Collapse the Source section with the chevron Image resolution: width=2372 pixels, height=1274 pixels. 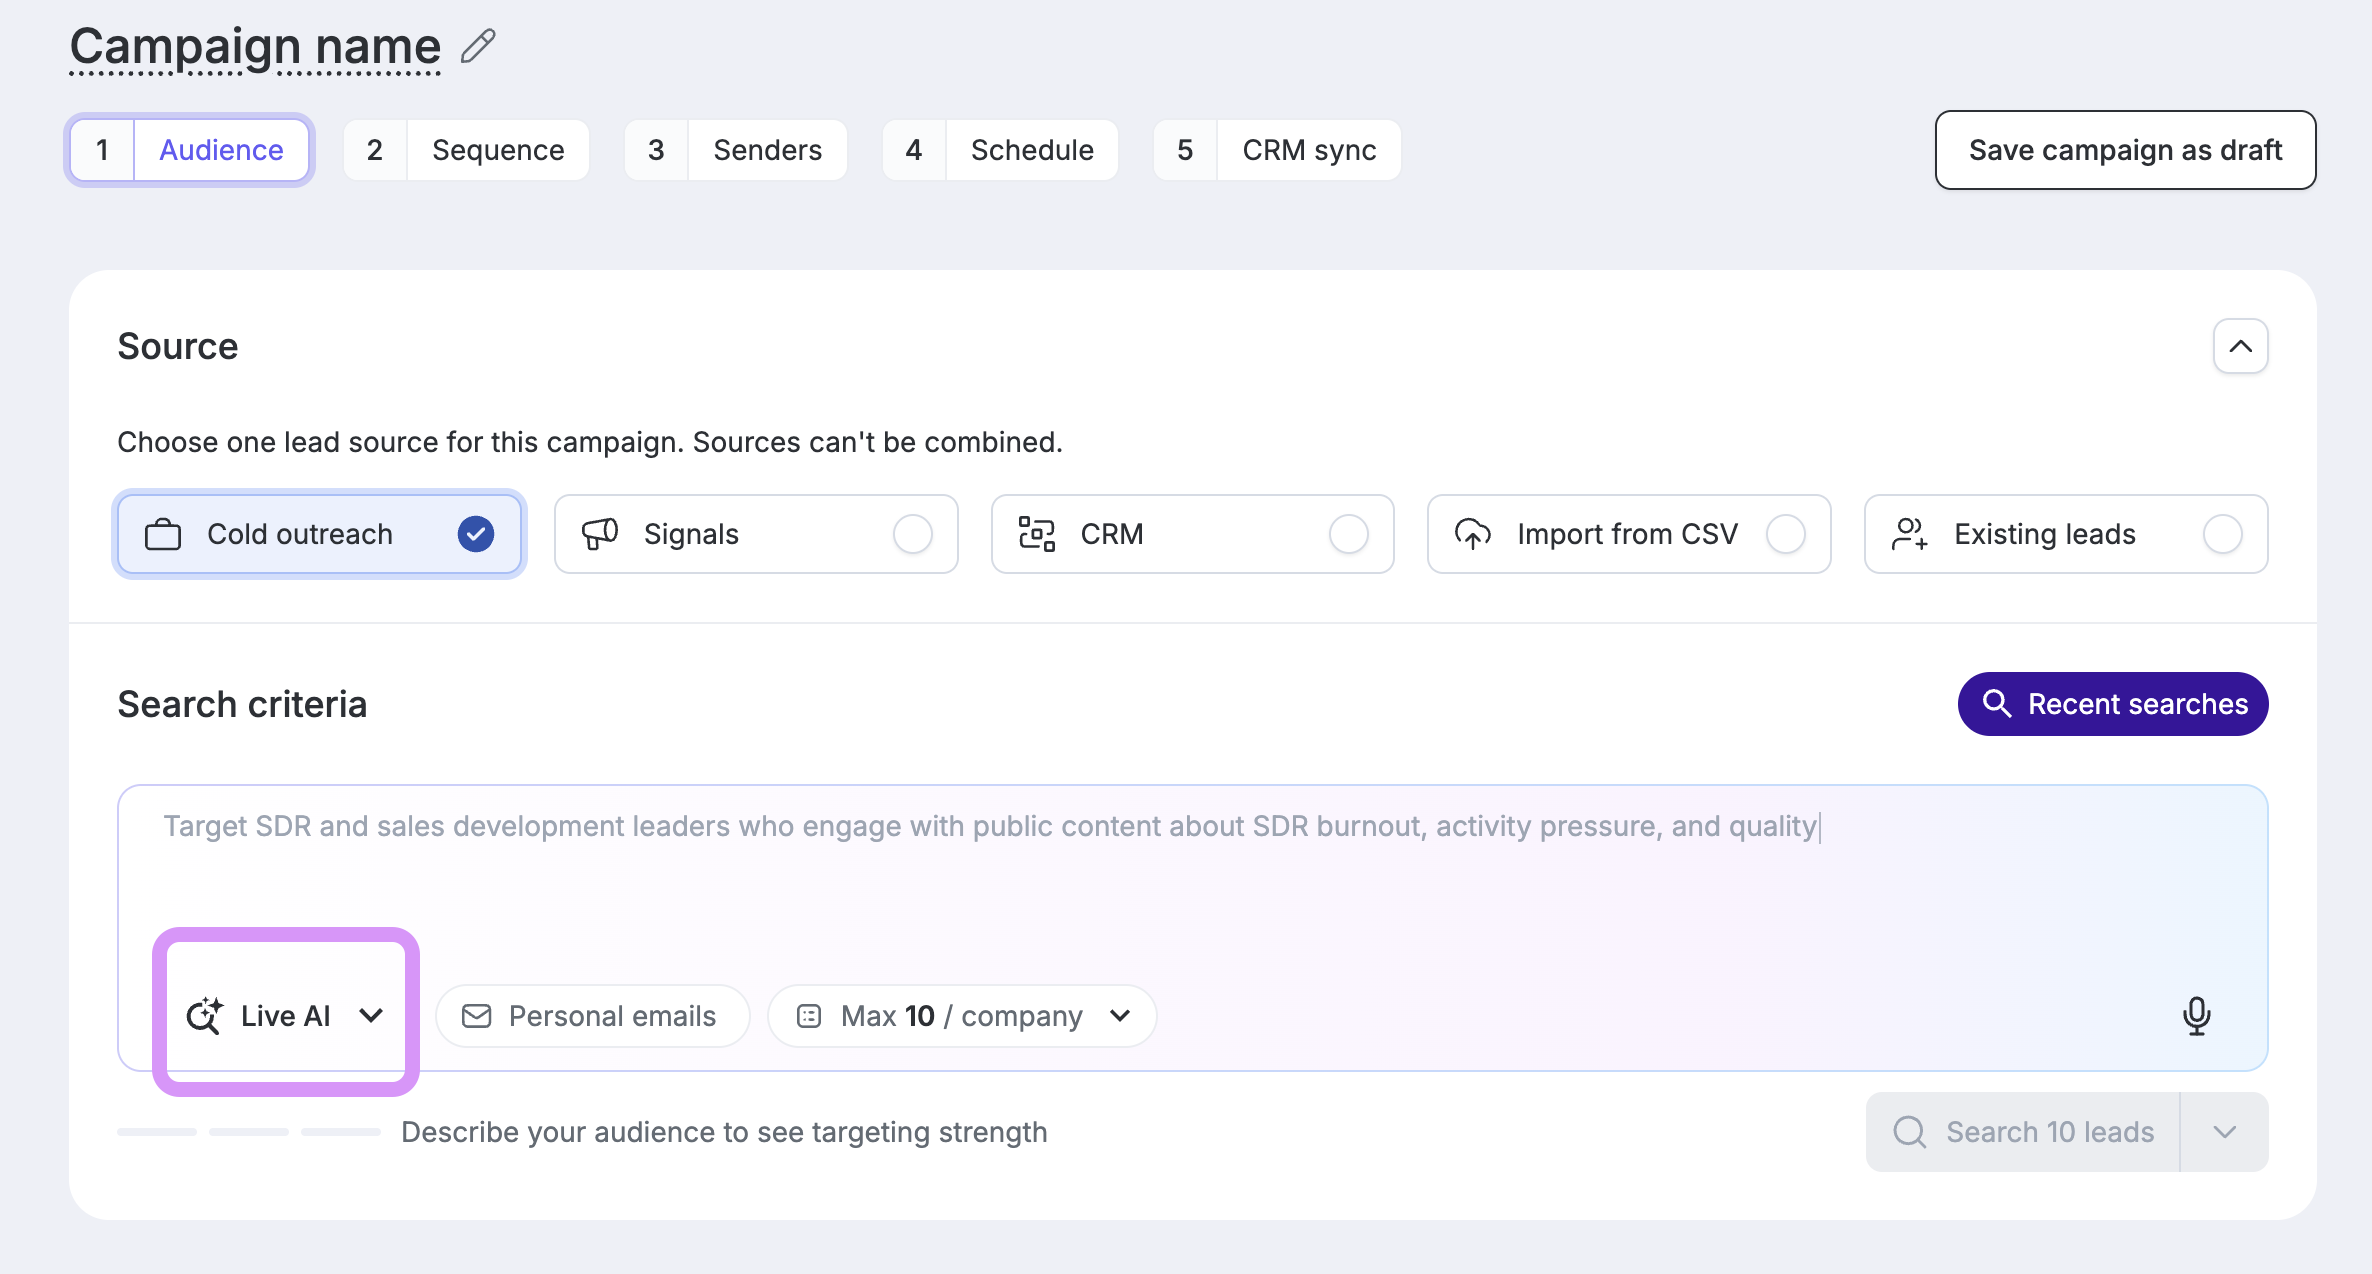tap(2241, 346)
